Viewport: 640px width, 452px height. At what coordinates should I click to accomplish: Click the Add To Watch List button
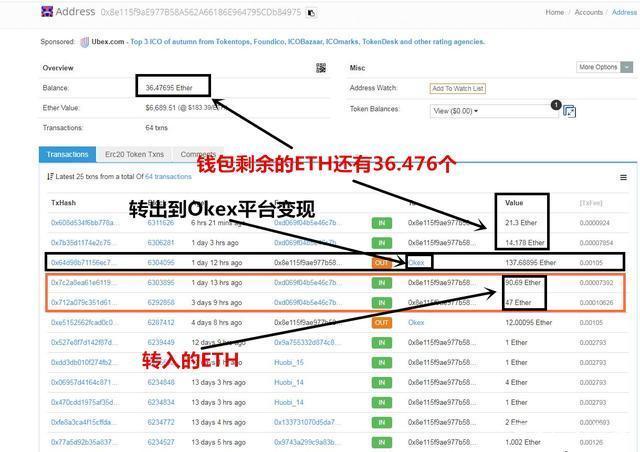458,88
